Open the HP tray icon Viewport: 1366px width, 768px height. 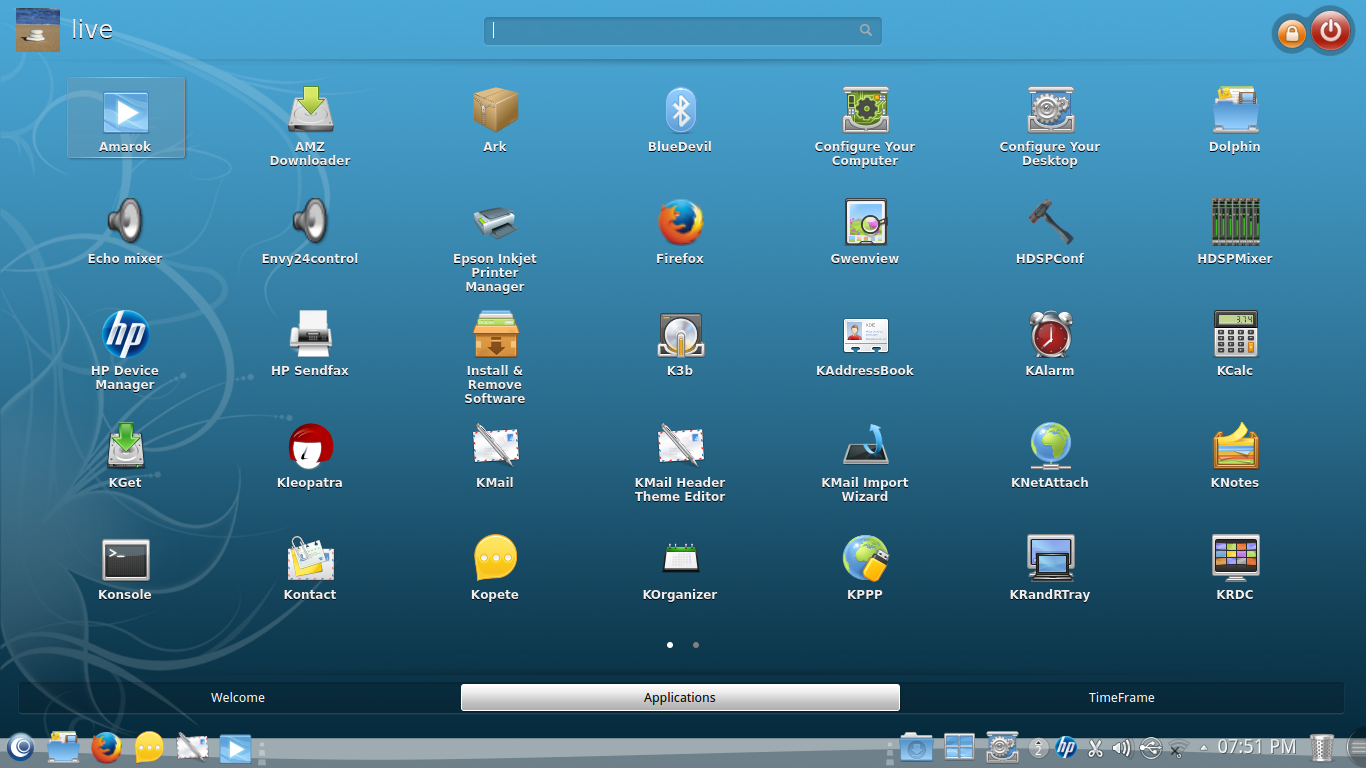1066,747
